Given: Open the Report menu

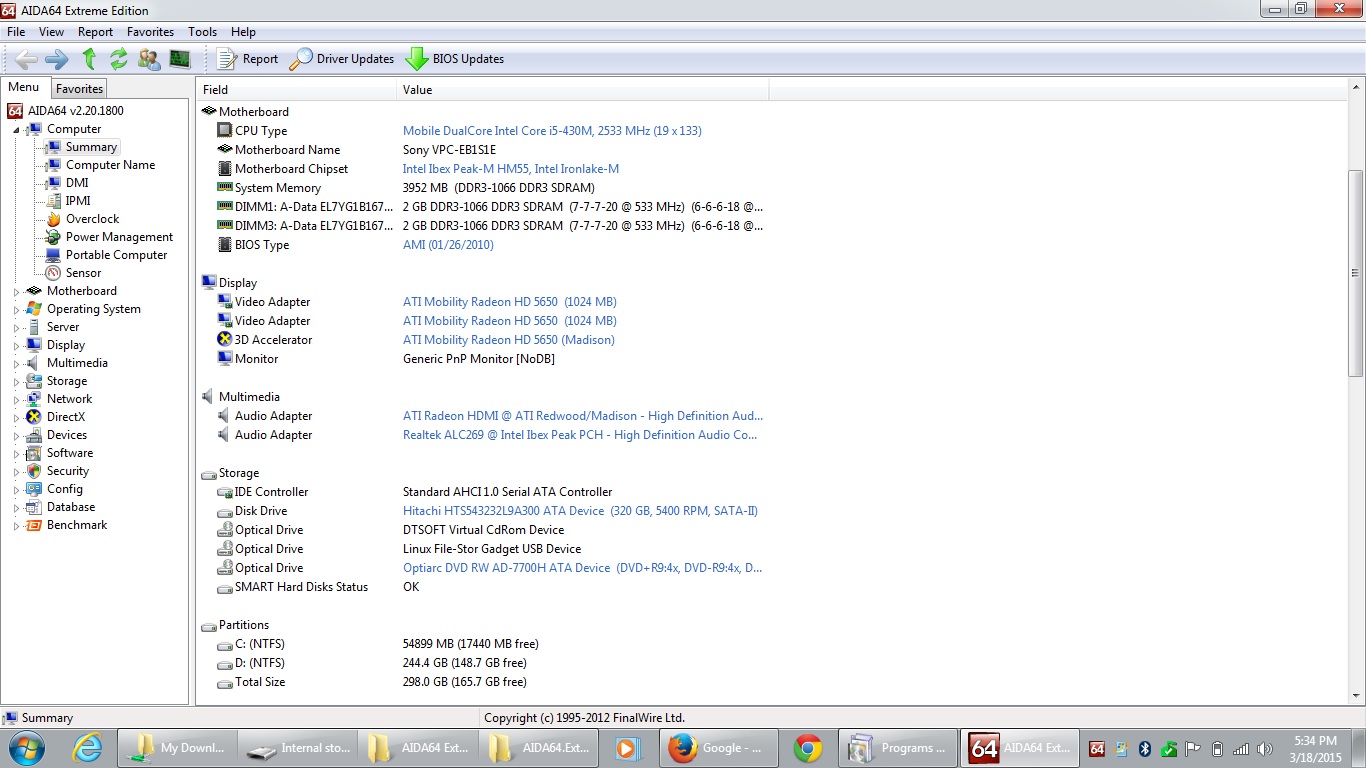Looking at the screenshot, I should point(95,32).
